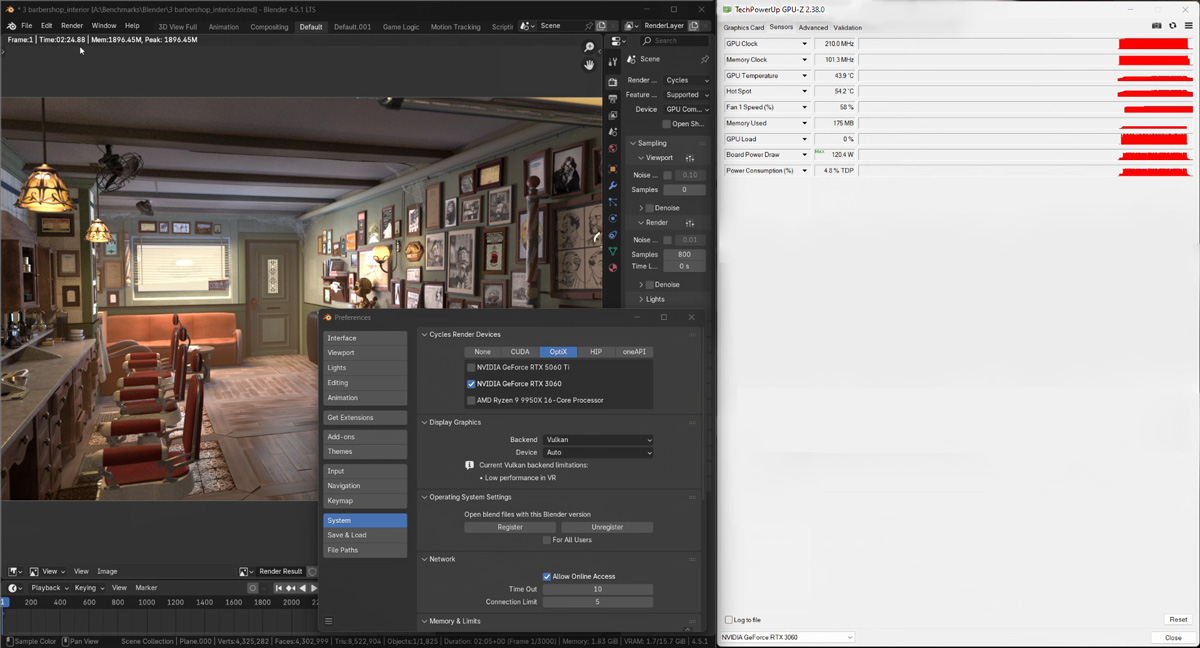Open the Display Graphics Backend Vulkan dropdown
The image size is (1200, 648).
click(x=598, y=440)
